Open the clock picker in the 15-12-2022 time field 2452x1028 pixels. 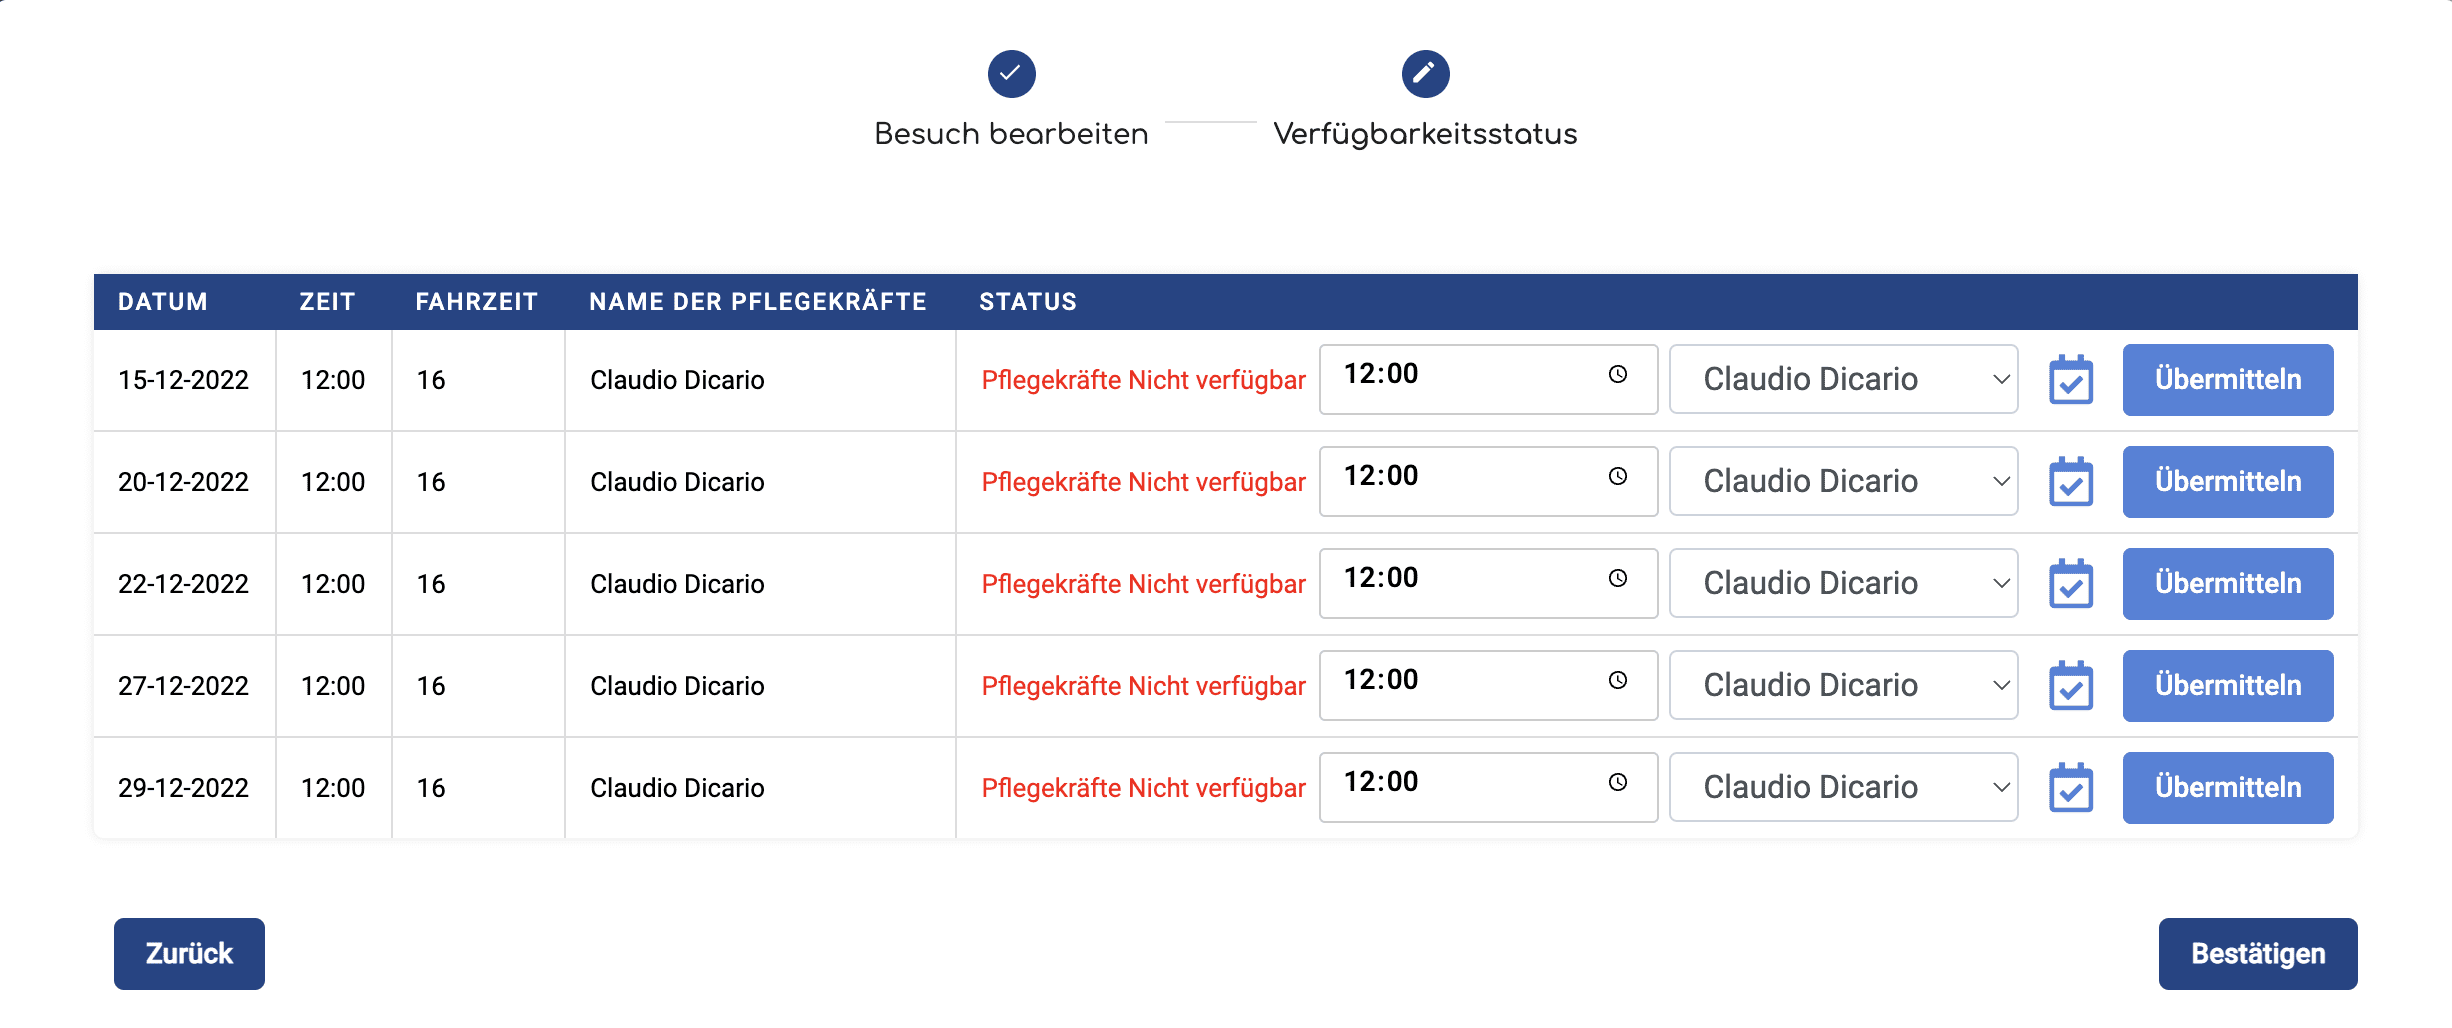[1618, 374]
